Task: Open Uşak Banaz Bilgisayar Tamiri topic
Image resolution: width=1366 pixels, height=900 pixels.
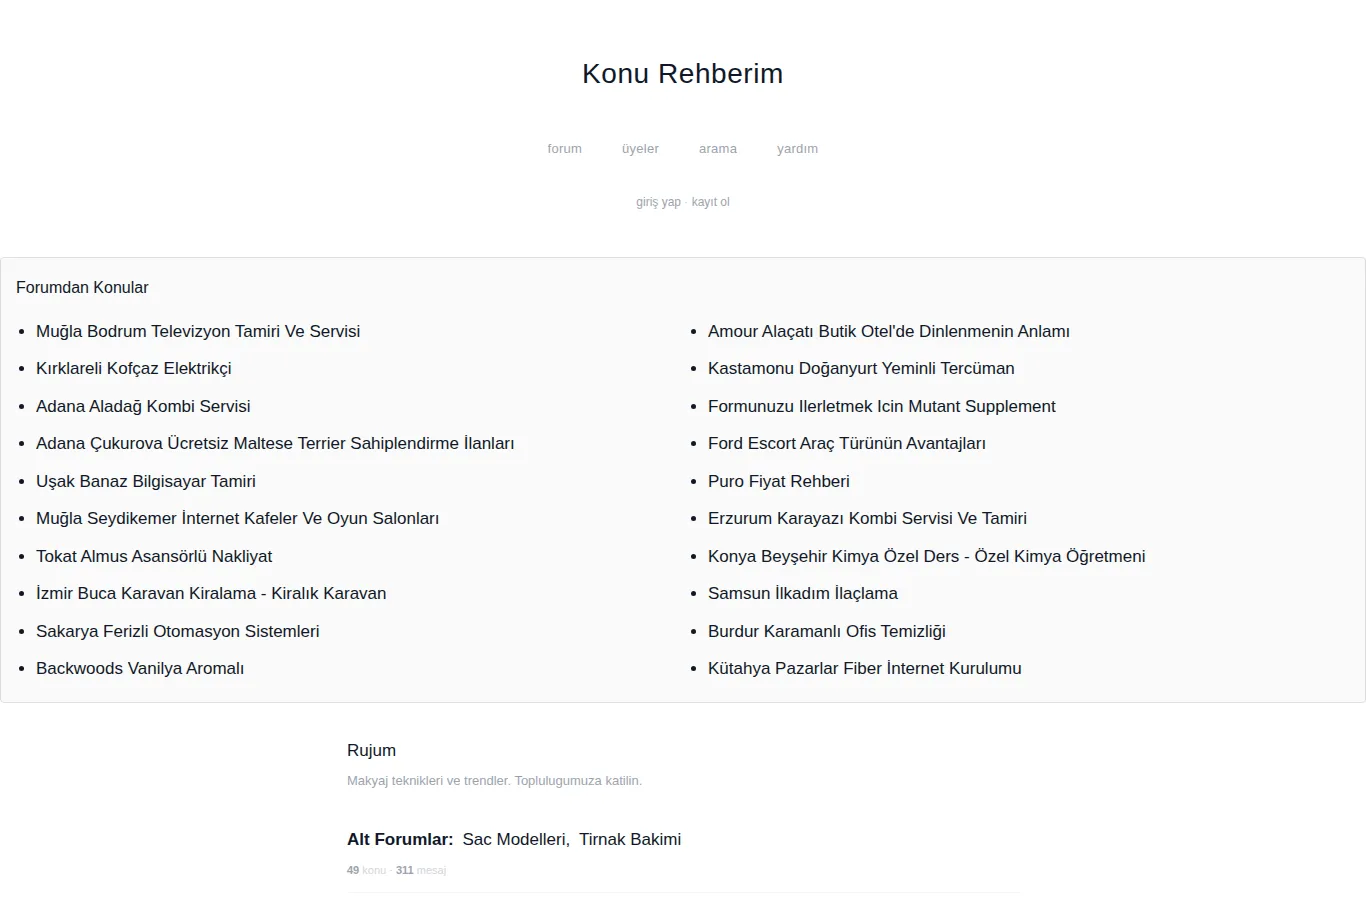Action: point(146,481)
